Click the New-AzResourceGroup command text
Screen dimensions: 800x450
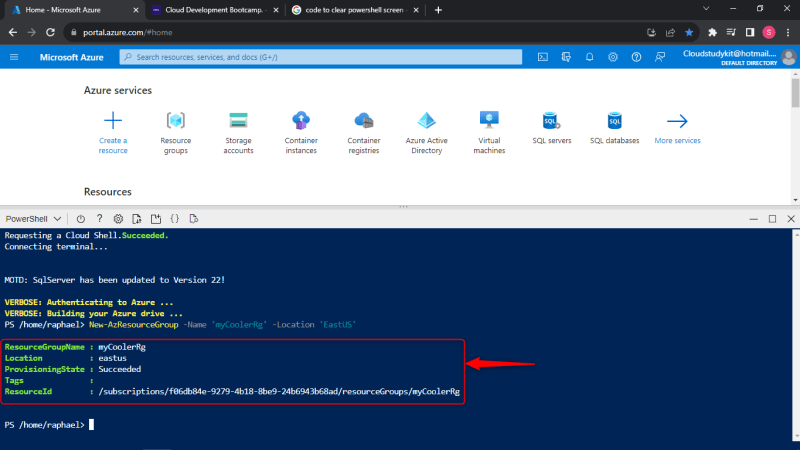tap(134, 324)
